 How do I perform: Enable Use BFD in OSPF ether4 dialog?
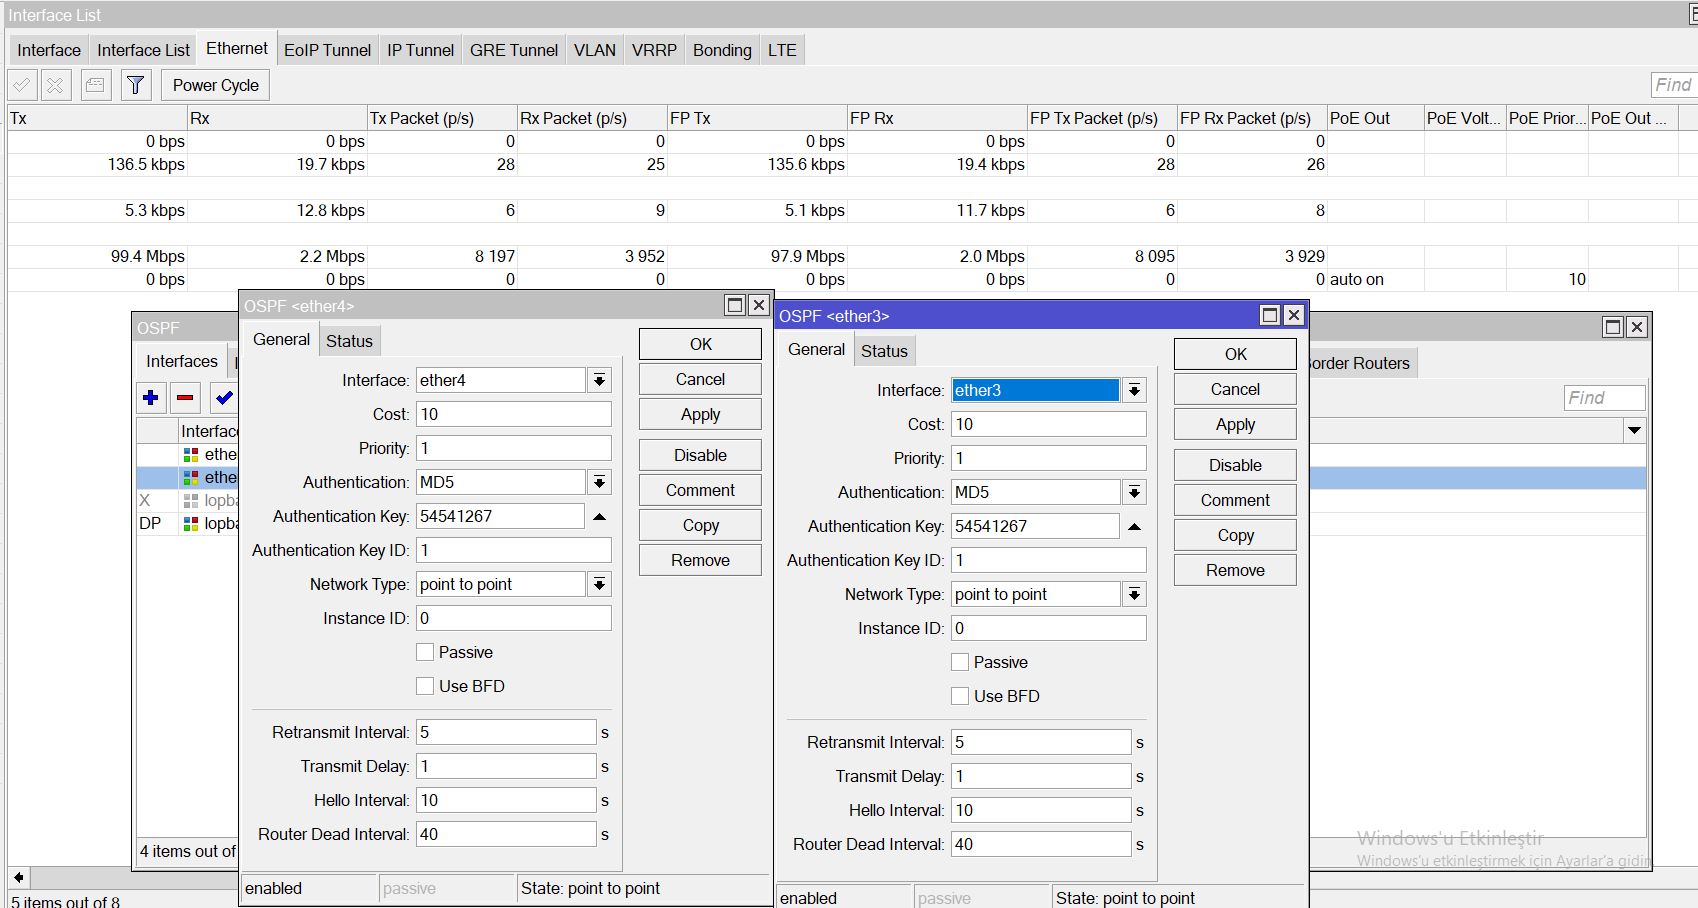425,686
